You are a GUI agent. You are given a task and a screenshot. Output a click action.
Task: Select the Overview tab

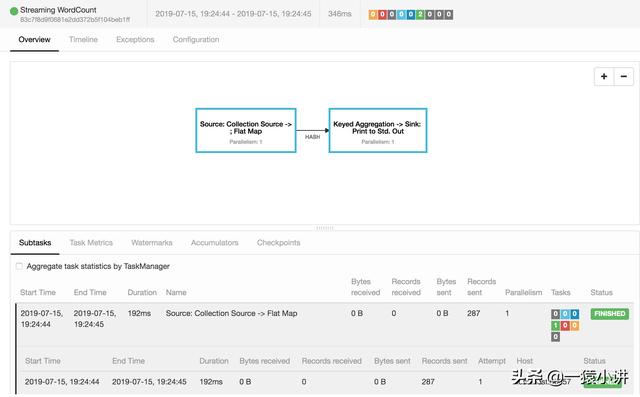(x=34, y=40)
